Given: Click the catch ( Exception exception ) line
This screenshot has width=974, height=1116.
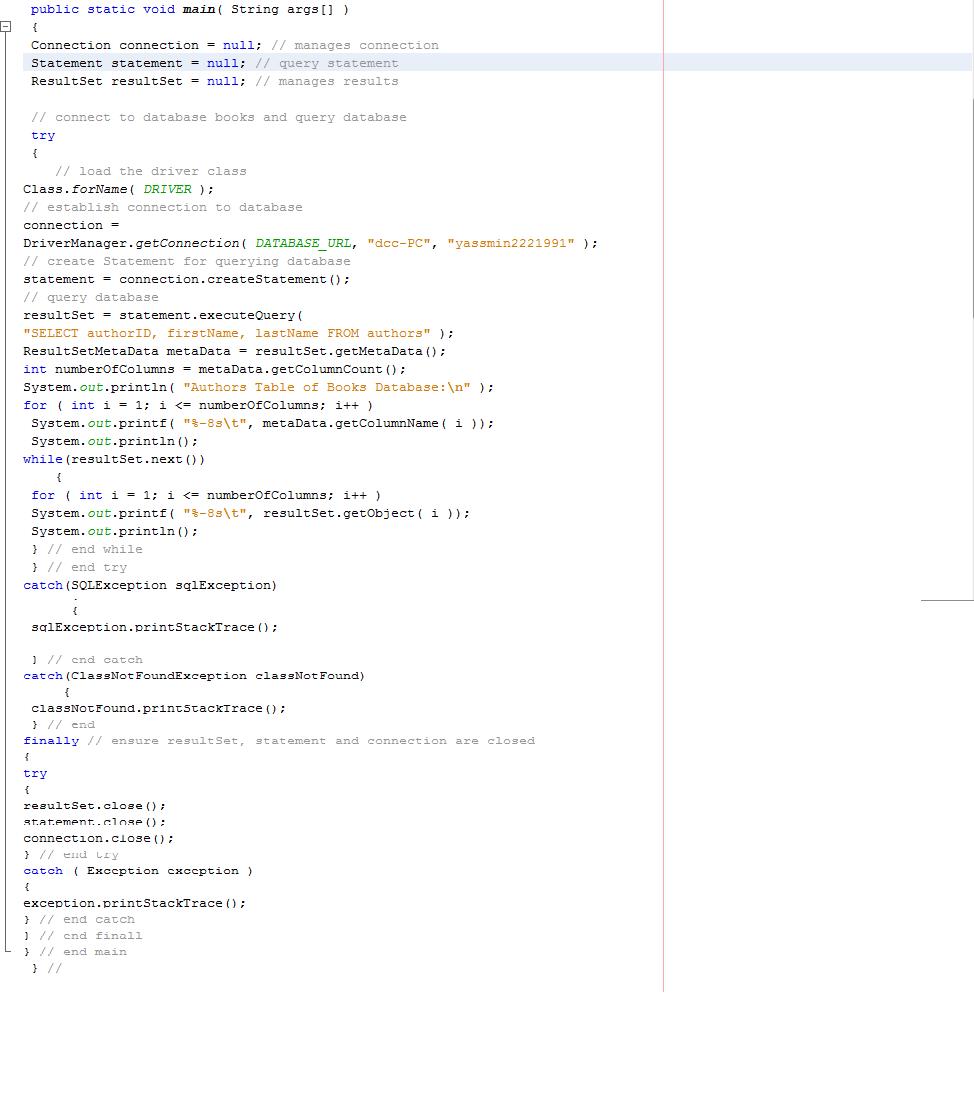Looking at the screenshot, I should click(x=138, y=871).
